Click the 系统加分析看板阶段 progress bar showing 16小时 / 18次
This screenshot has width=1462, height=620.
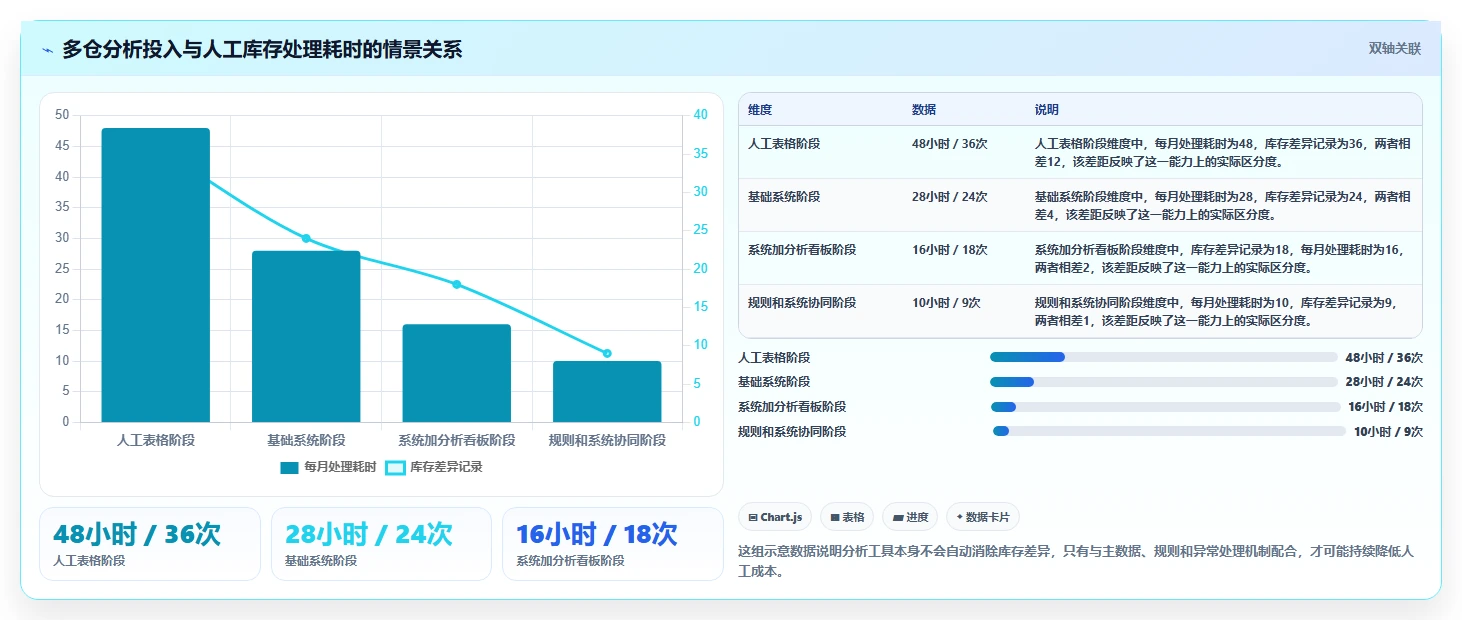click(x=1165, y=407)
